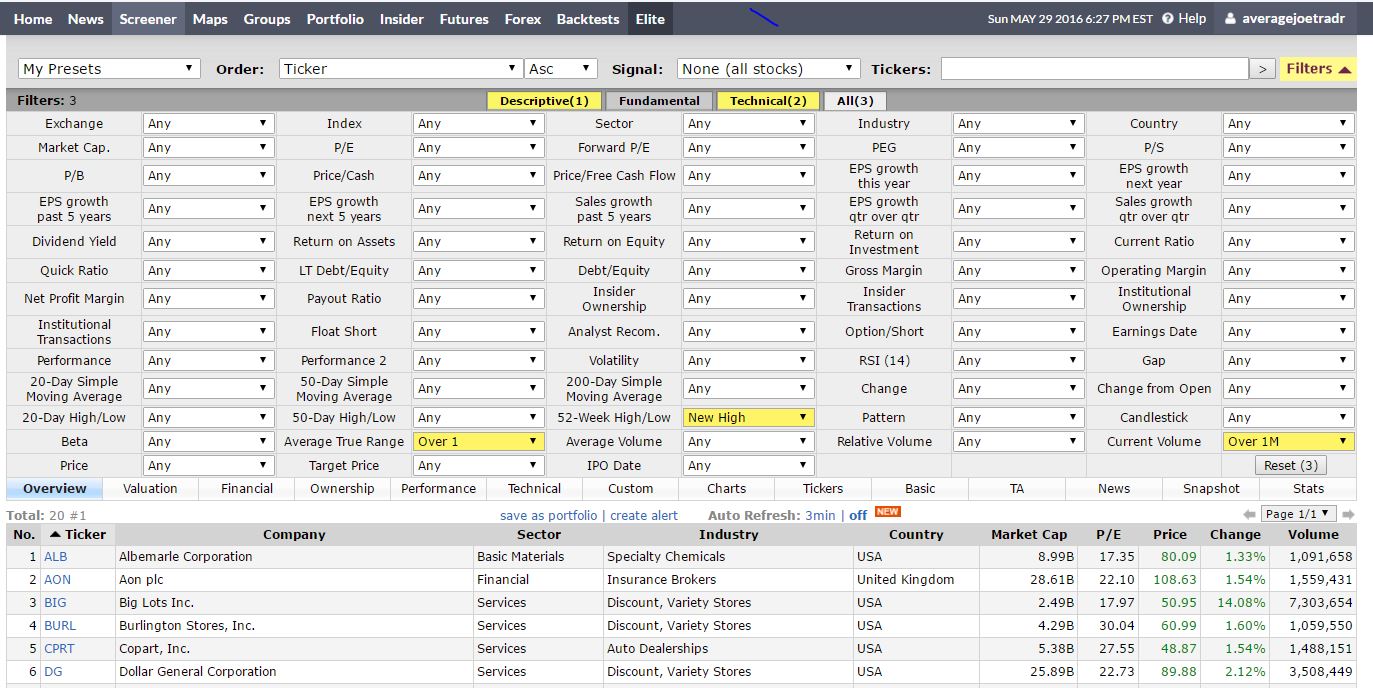Sort by the Change column header
This screenshot has height=688, width=1373.
pos(1235,535)
